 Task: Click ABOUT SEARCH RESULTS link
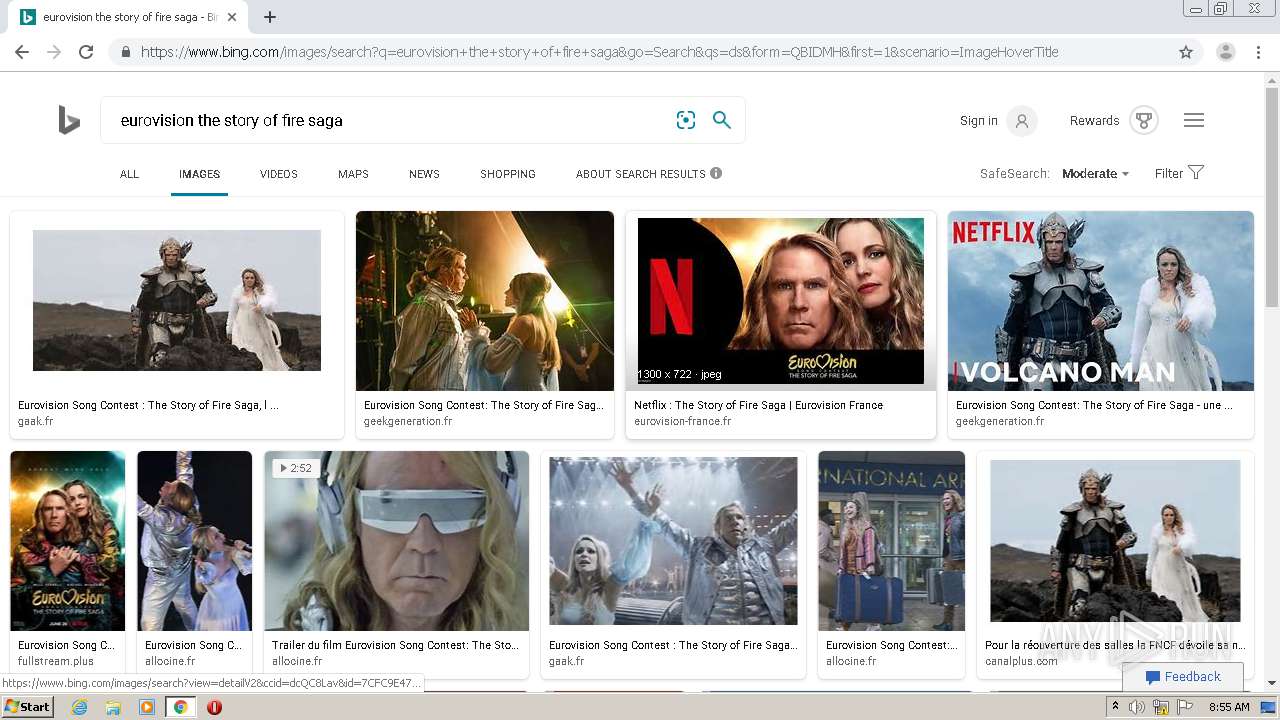pos(641,174)
